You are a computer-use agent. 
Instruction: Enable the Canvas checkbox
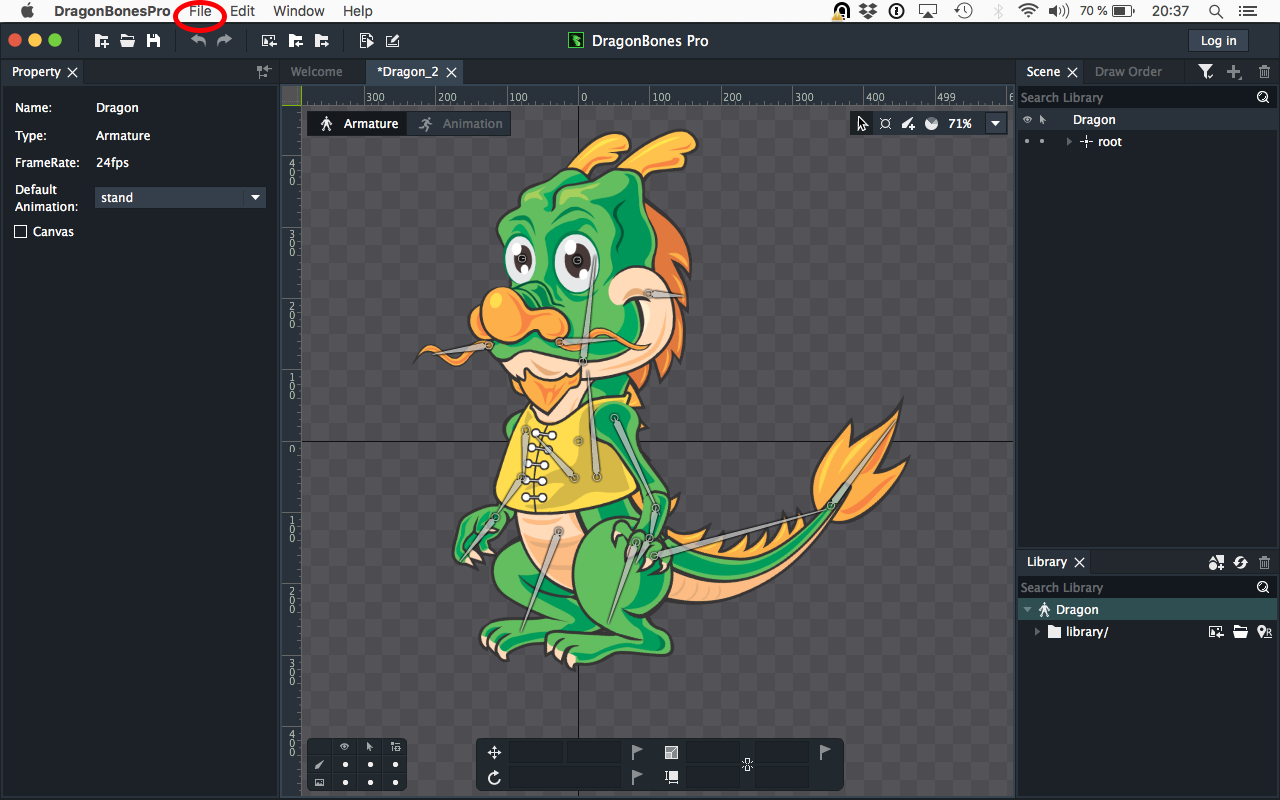(x=21, y=232)
